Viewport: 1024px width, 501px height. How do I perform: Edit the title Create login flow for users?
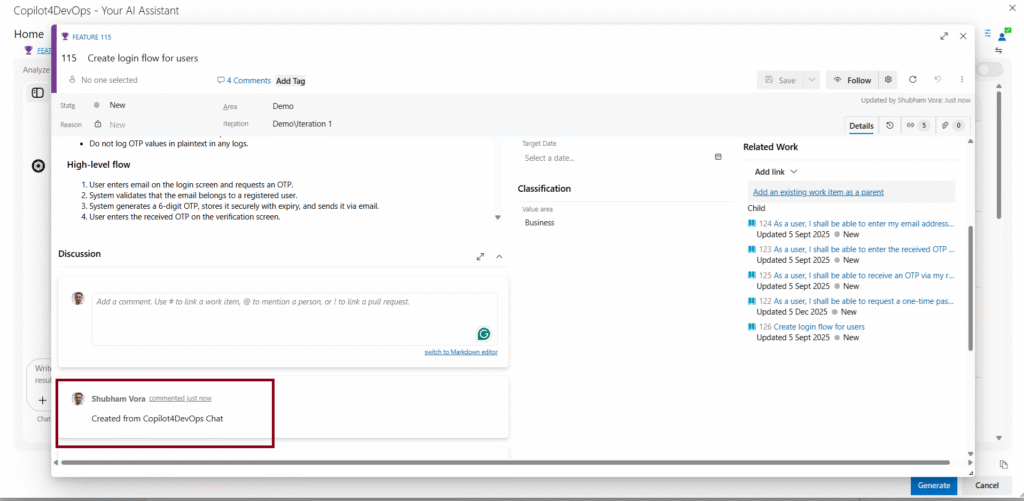[142, 58]
